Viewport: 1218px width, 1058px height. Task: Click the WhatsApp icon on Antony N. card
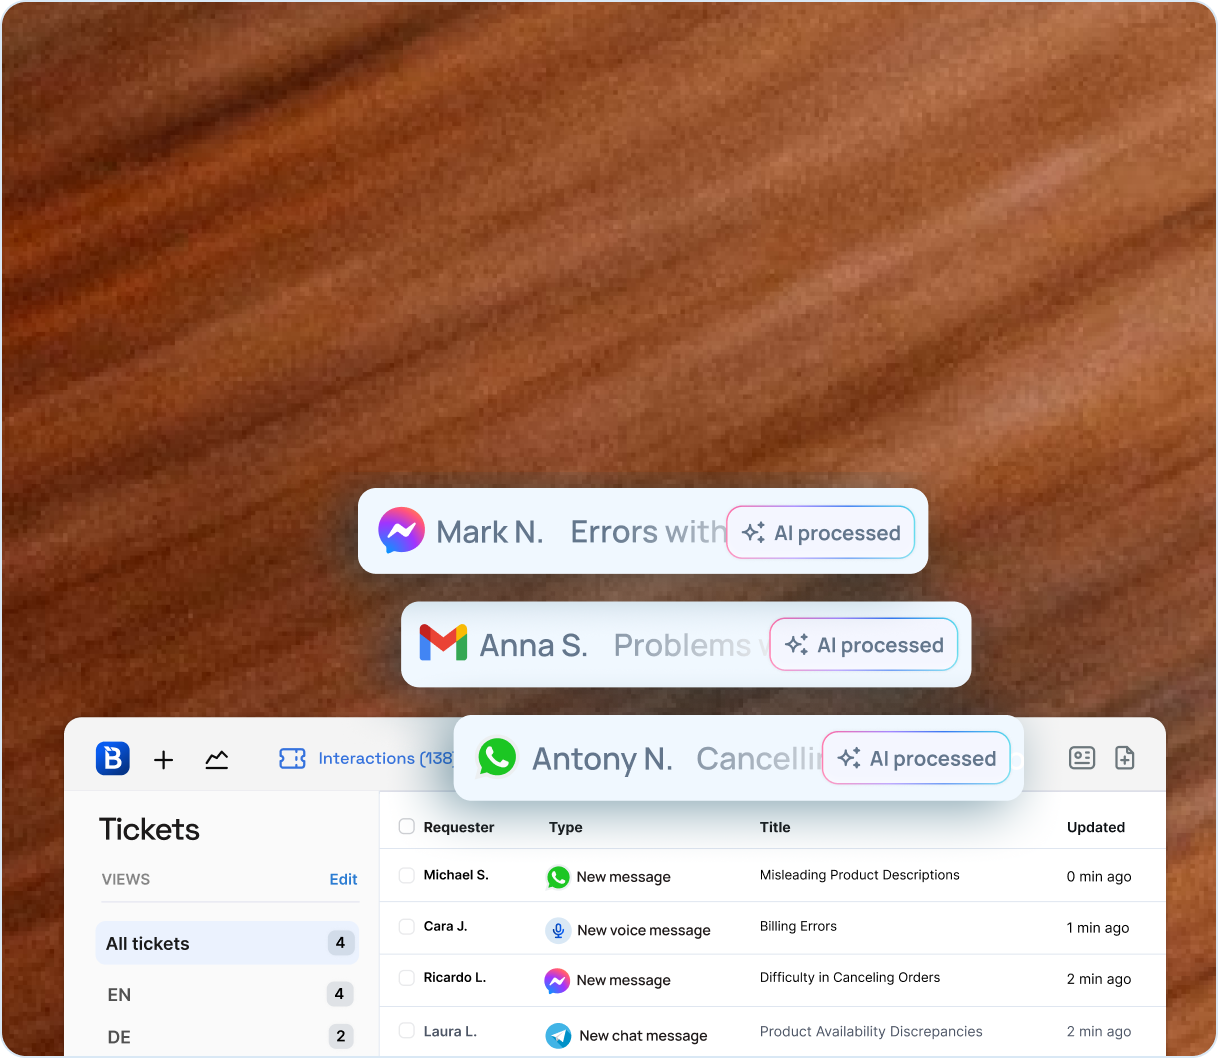pos(497,757)
